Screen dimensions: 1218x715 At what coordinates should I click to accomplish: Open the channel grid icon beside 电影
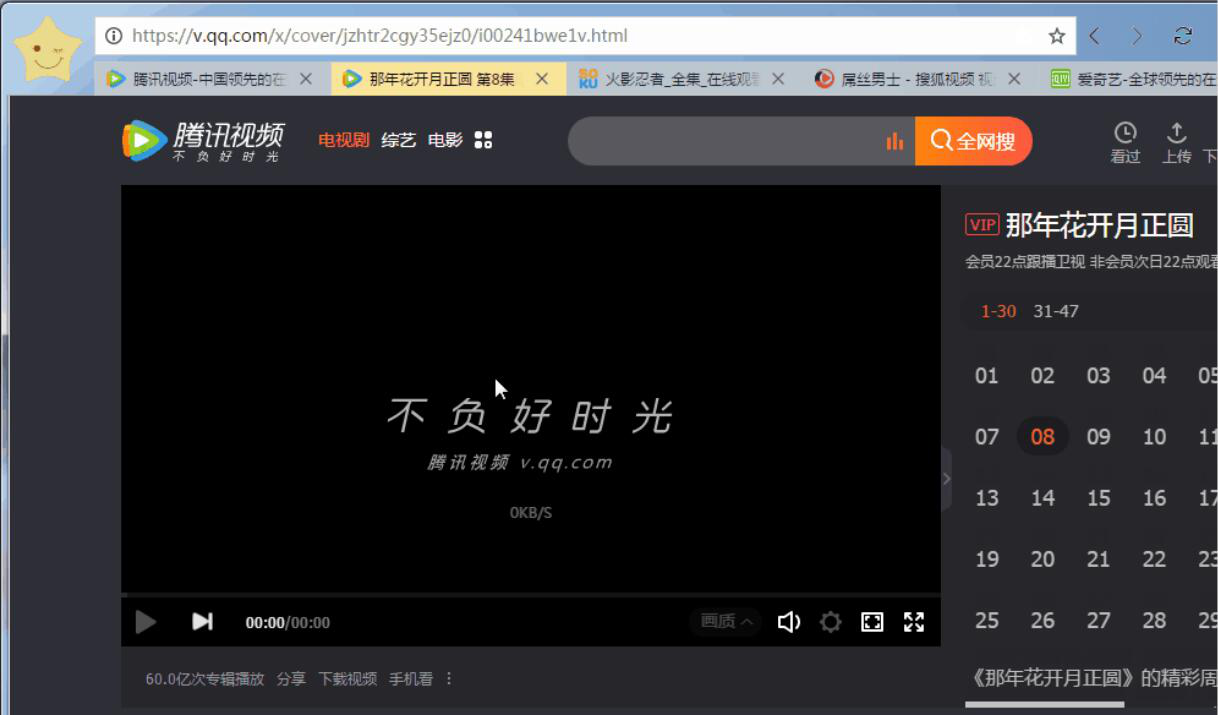tap(481, 140)
